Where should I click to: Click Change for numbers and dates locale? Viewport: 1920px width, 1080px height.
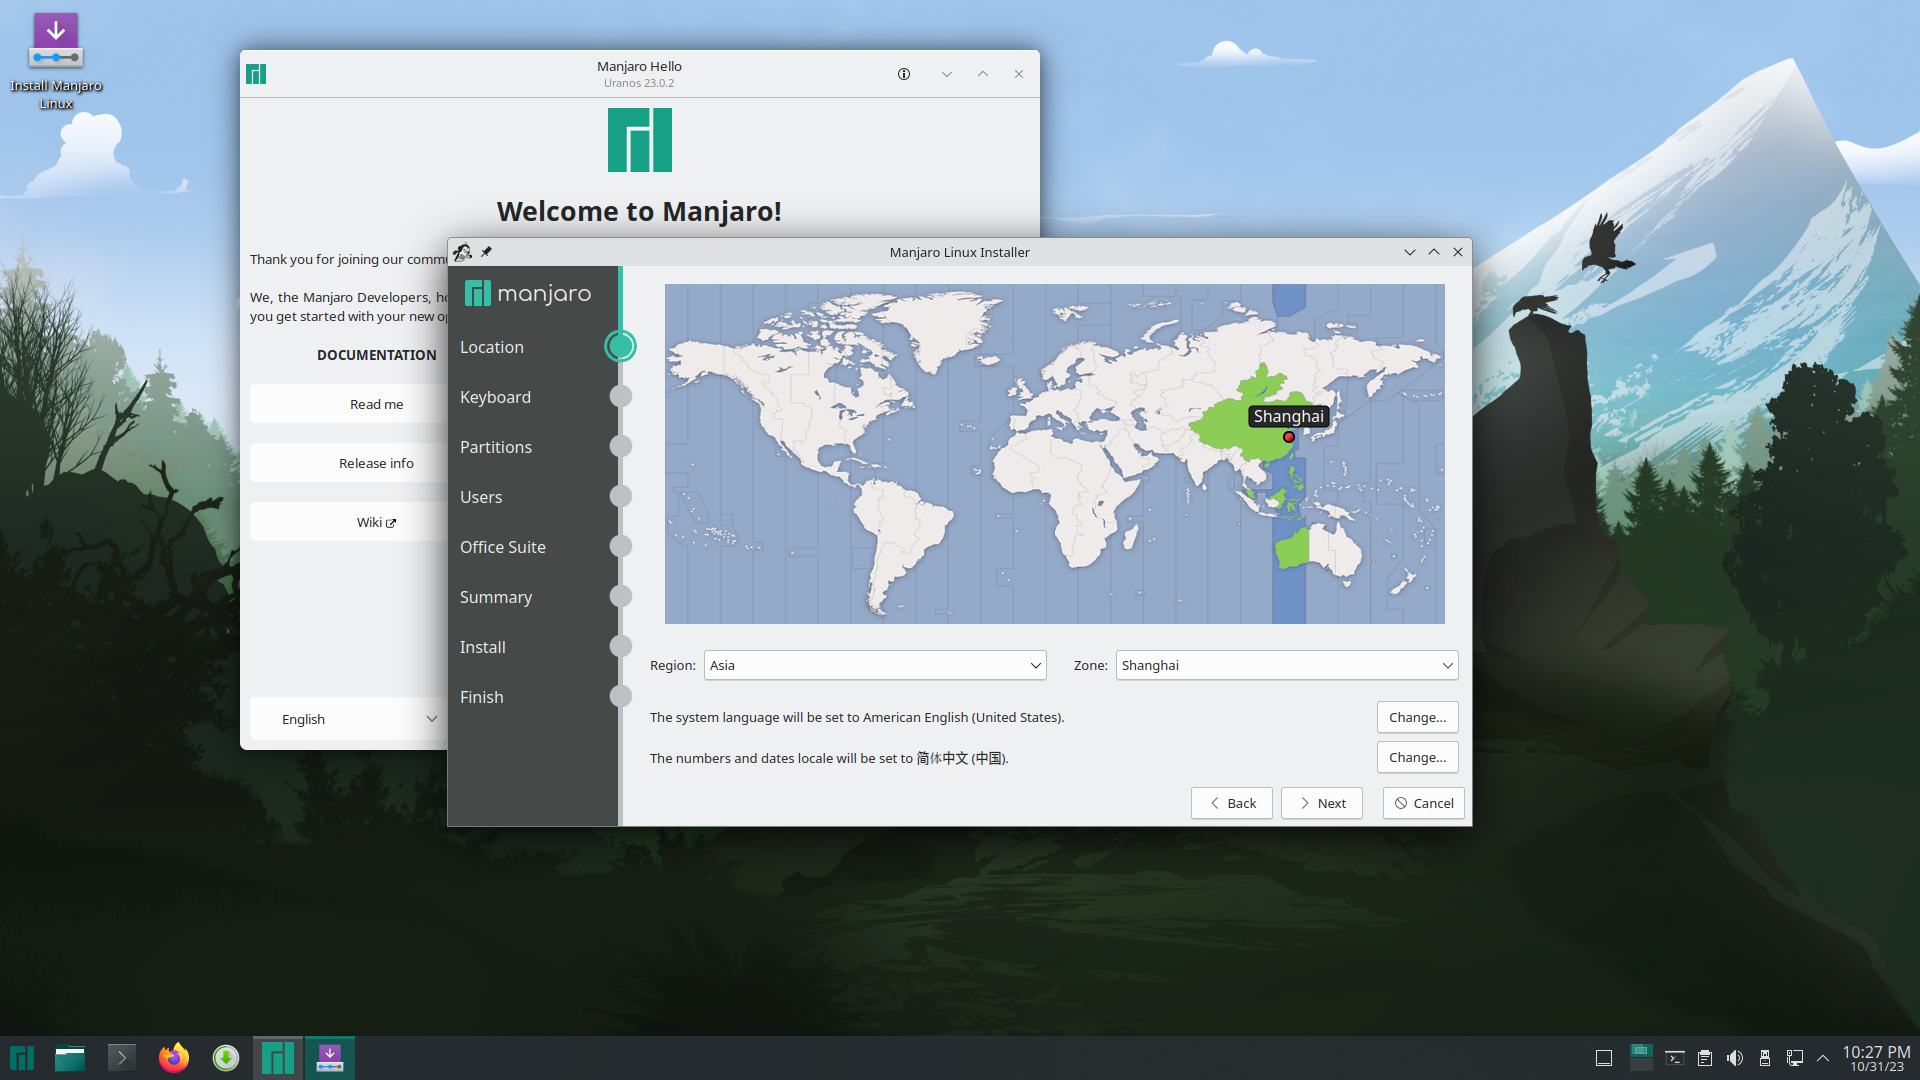click(1417, 757)
